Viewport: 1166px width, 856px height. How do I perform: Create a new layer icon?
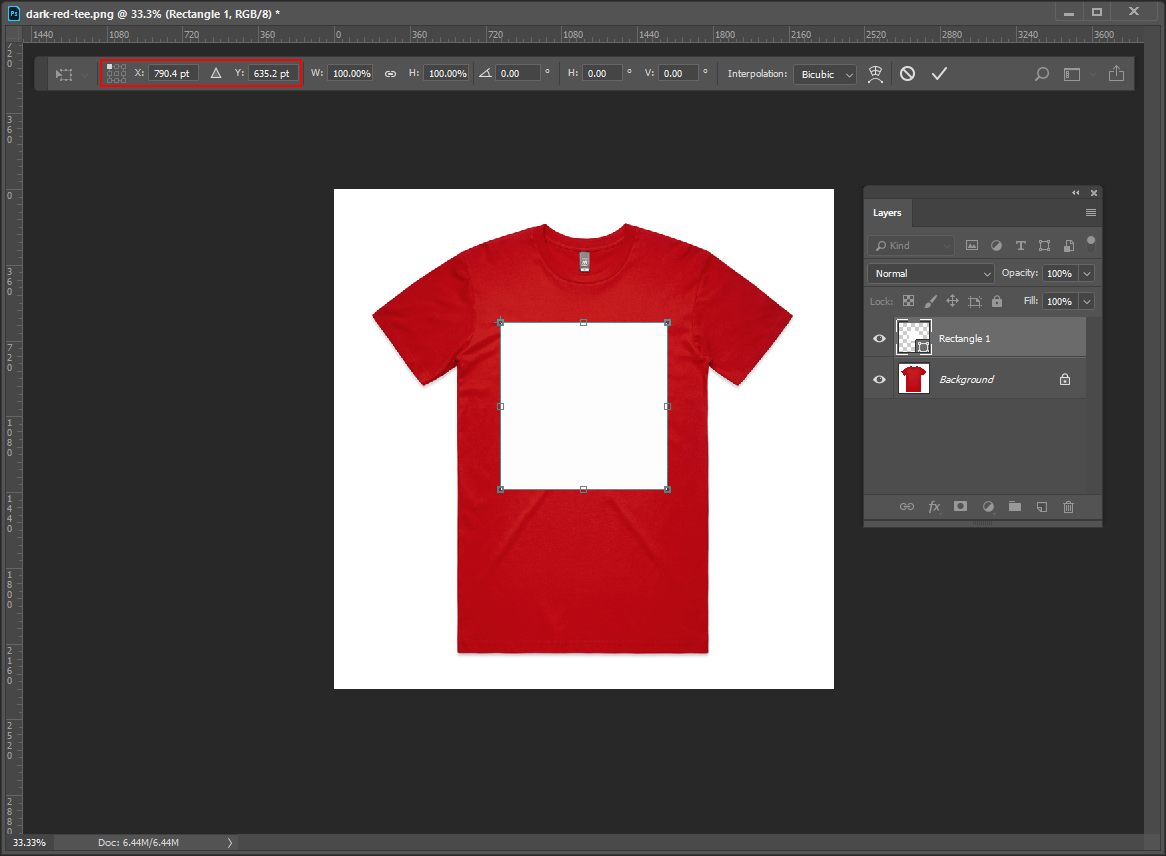click(x=1042, y=506)
